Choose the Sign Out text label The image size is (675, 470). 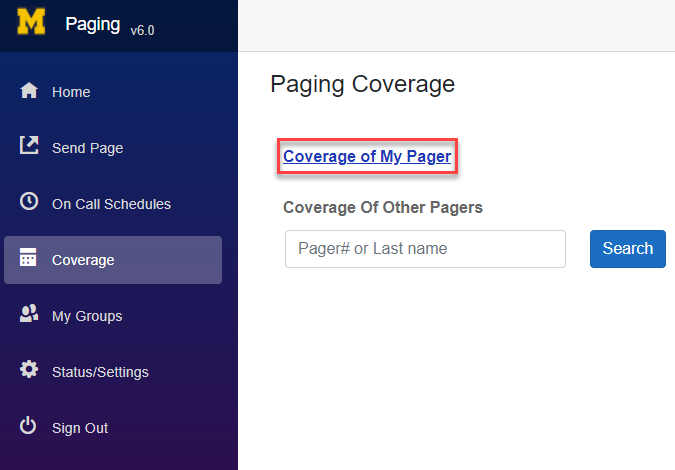pyautogui.click(x=80, y=428)
